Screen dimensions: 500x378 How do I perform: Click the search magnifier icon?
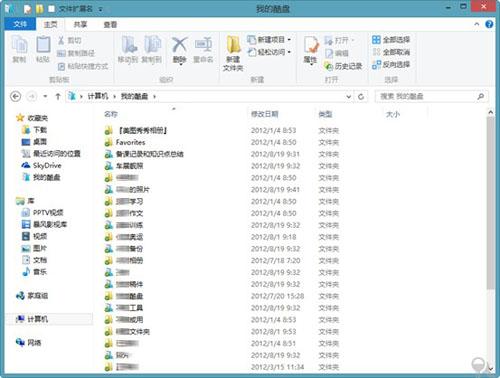click(480, 97)
